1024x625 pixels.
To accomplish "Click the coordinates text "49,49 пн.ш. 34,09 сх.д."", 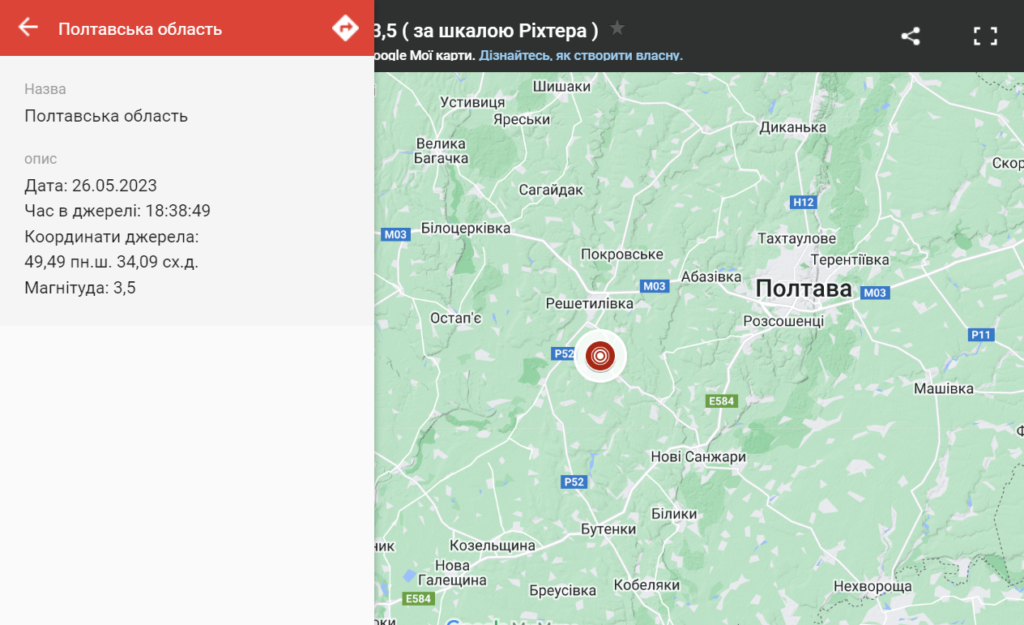I will point(111,263).
